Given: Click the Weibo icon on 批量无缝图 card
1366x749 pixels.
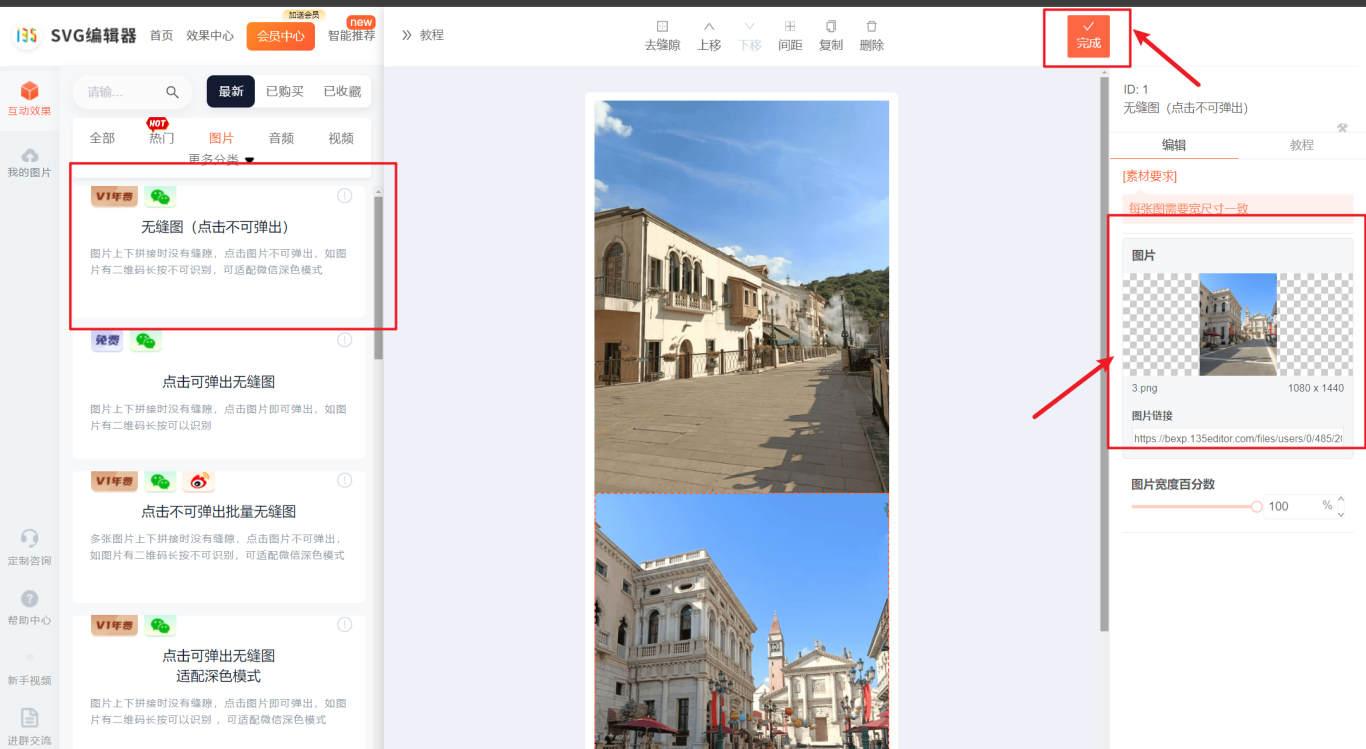Looking at the screenshot, I should [x=198, y=482].
